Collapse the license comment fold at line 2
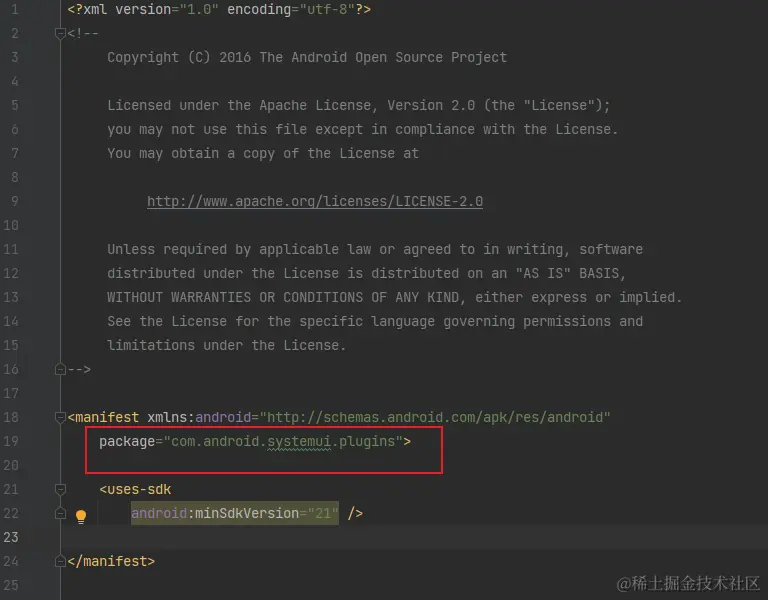Screen dimensions: 768x600 point(60,33)
